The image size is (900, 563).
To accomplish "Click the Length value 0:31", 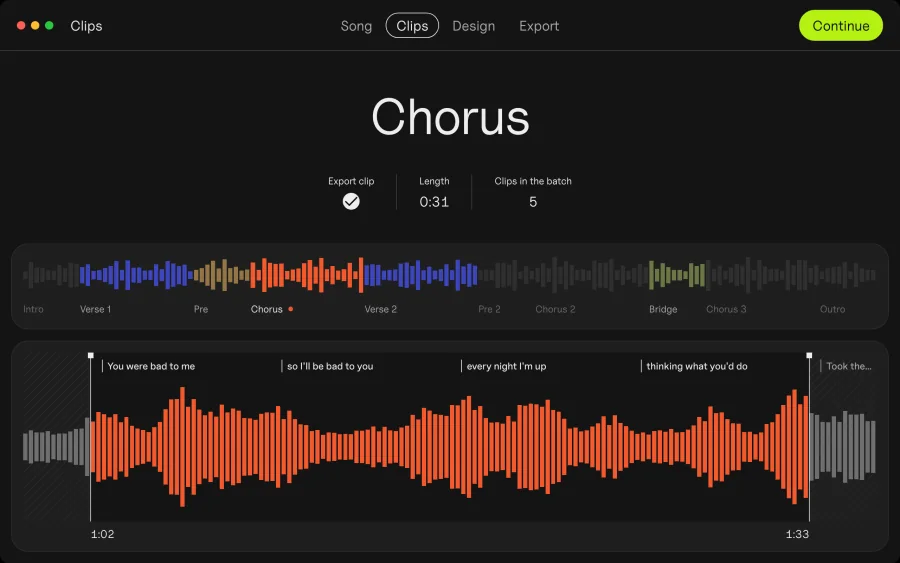I will (x=434, y=201).
